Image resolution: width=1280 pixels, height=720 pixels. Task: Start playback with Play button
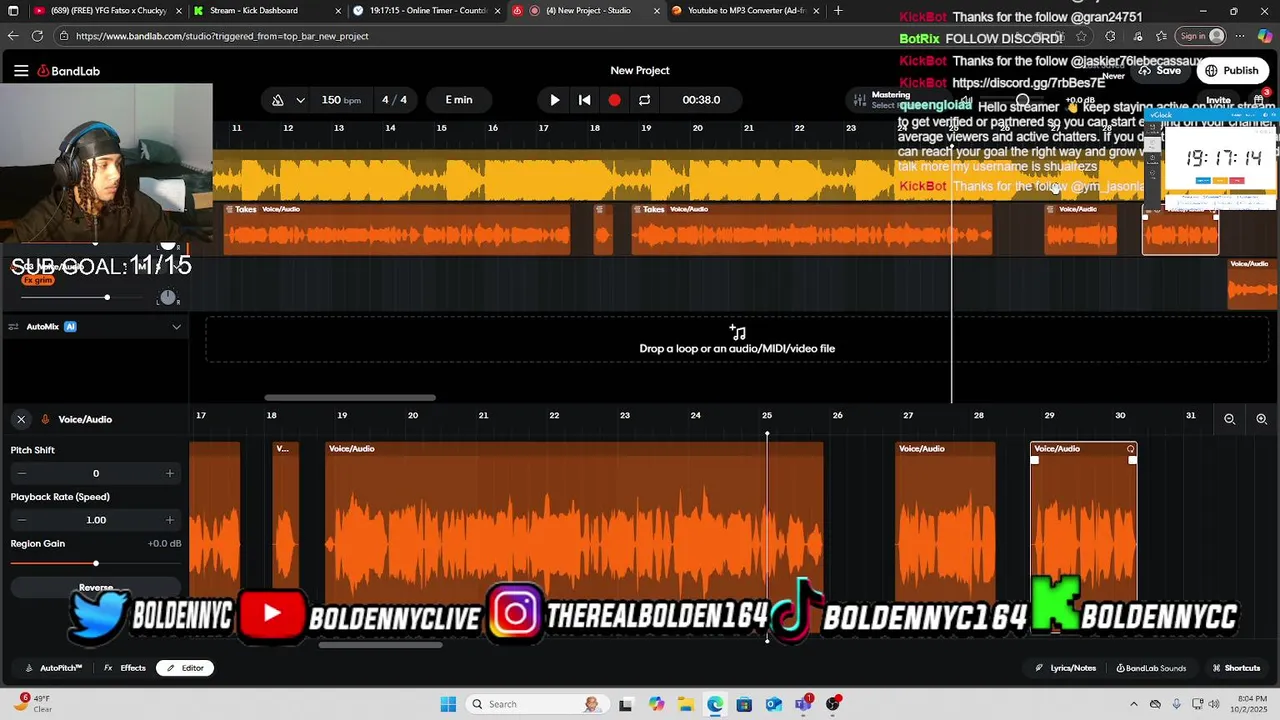555,100
